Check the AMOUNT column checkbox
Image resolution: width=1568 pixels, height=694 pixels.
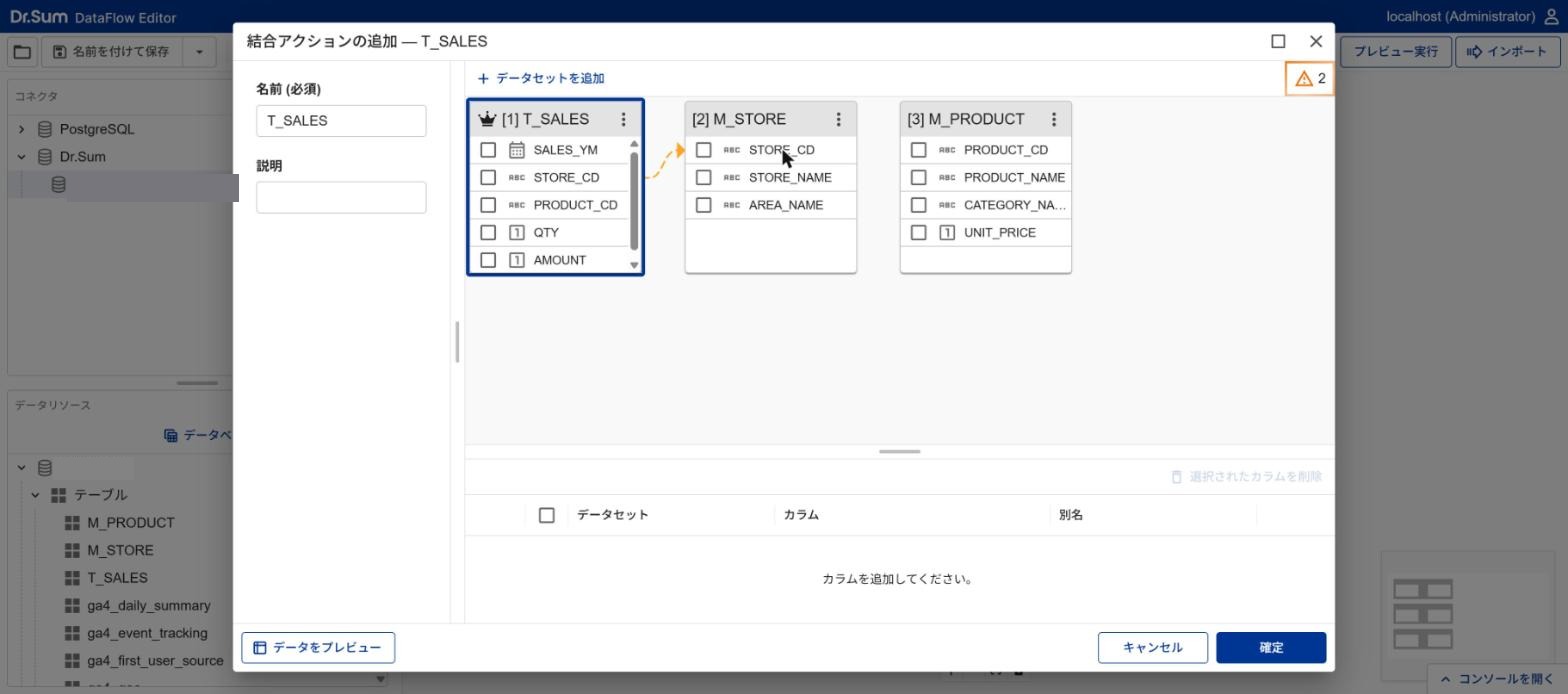488,260
